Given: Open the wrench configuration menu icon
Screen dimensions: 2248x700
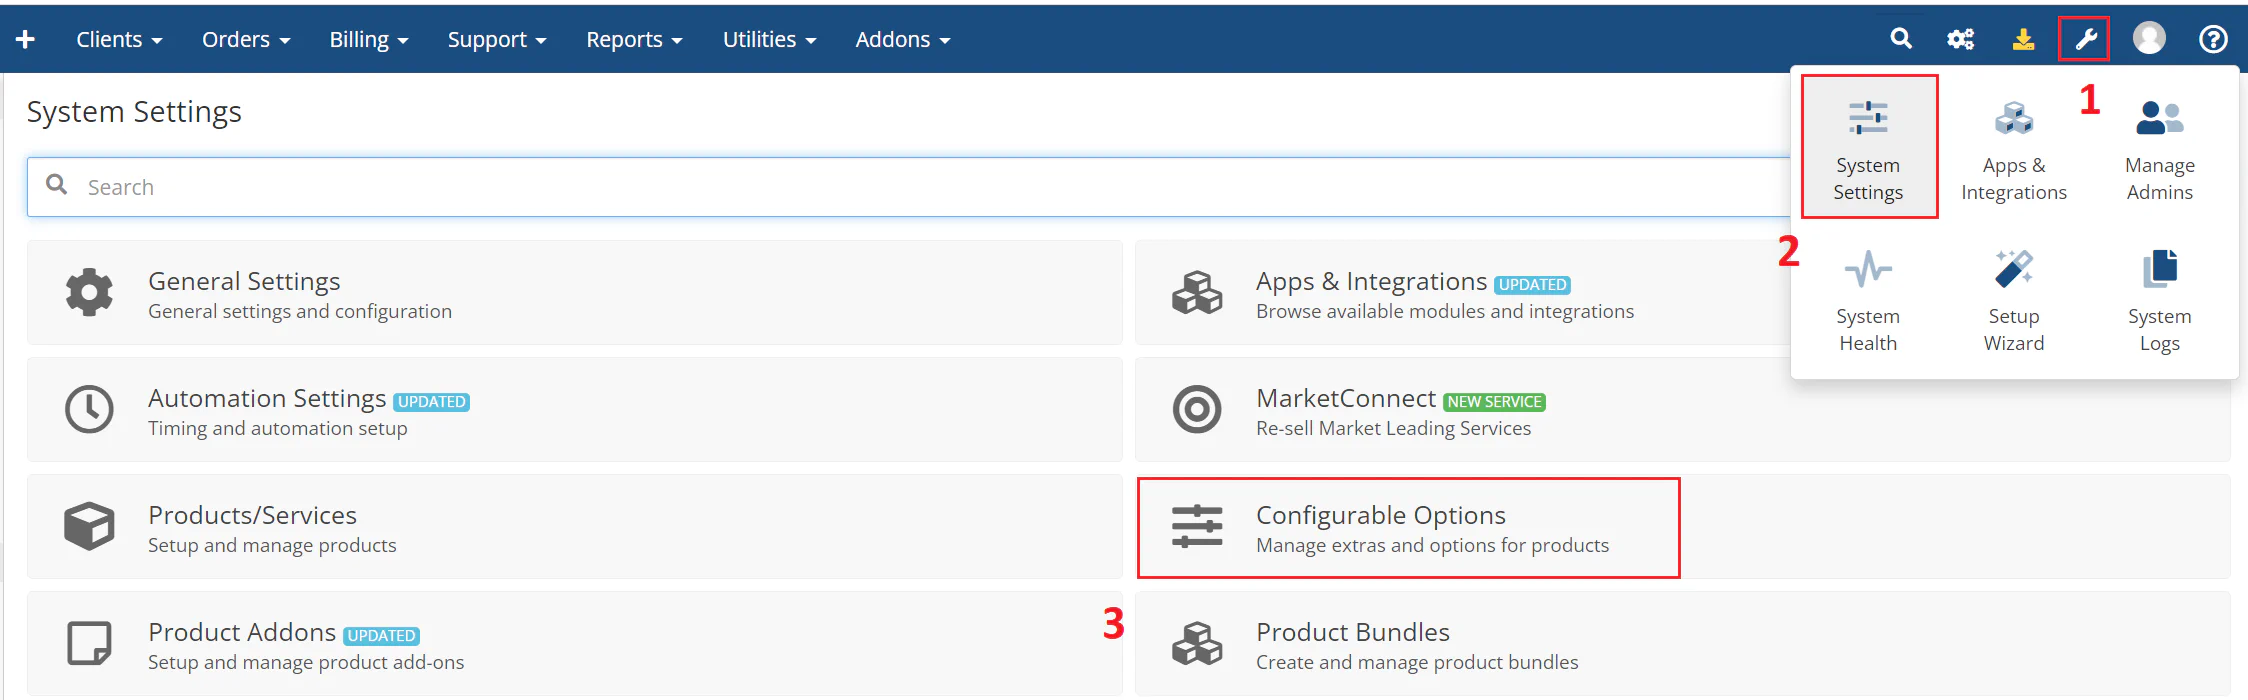Looking at the screenshot, I should click(2085, 39).
